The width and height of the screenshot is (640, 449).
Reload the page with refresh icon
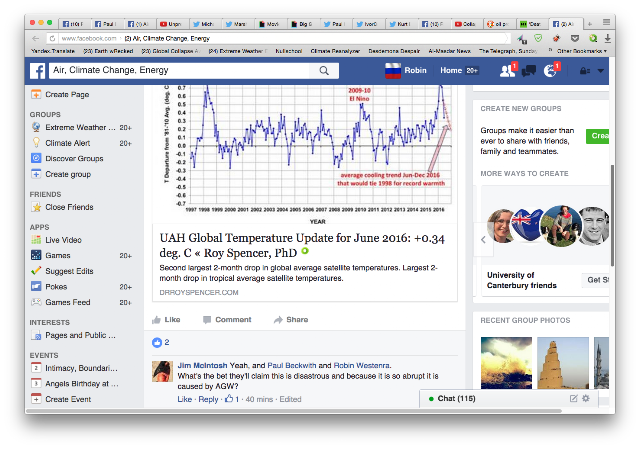click(52, 38)
